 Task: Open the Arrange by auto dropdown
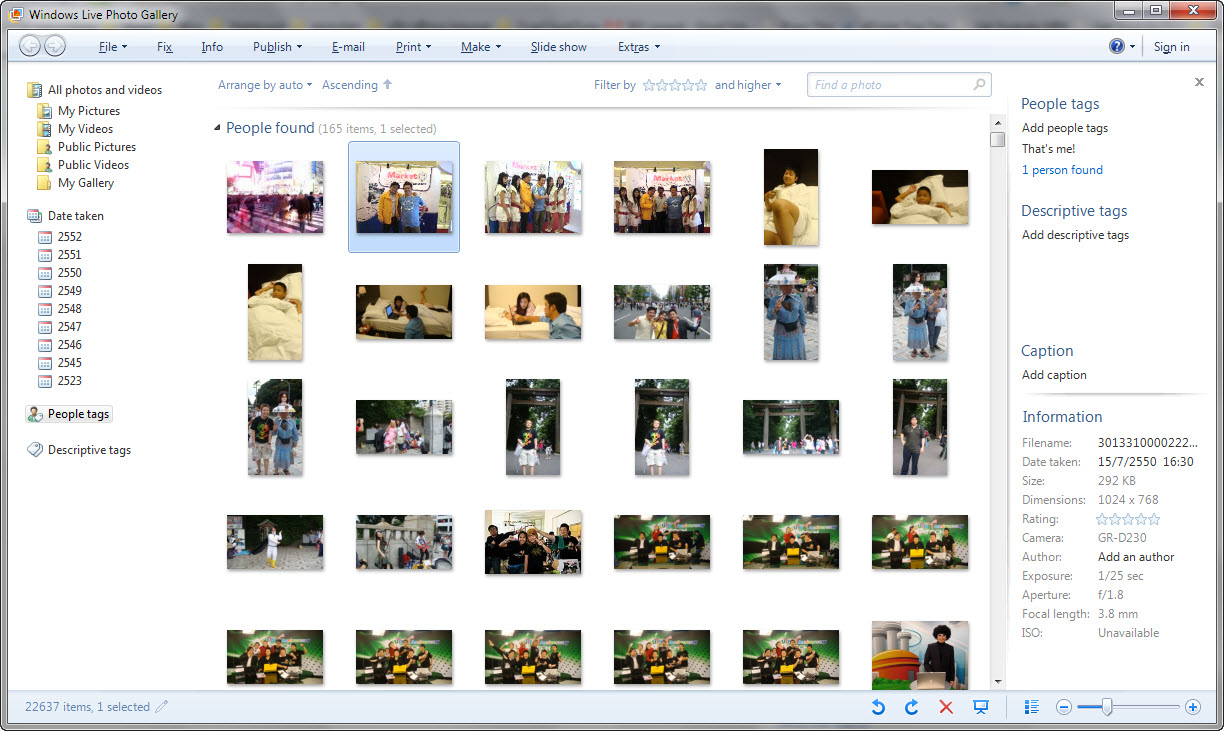265,85
